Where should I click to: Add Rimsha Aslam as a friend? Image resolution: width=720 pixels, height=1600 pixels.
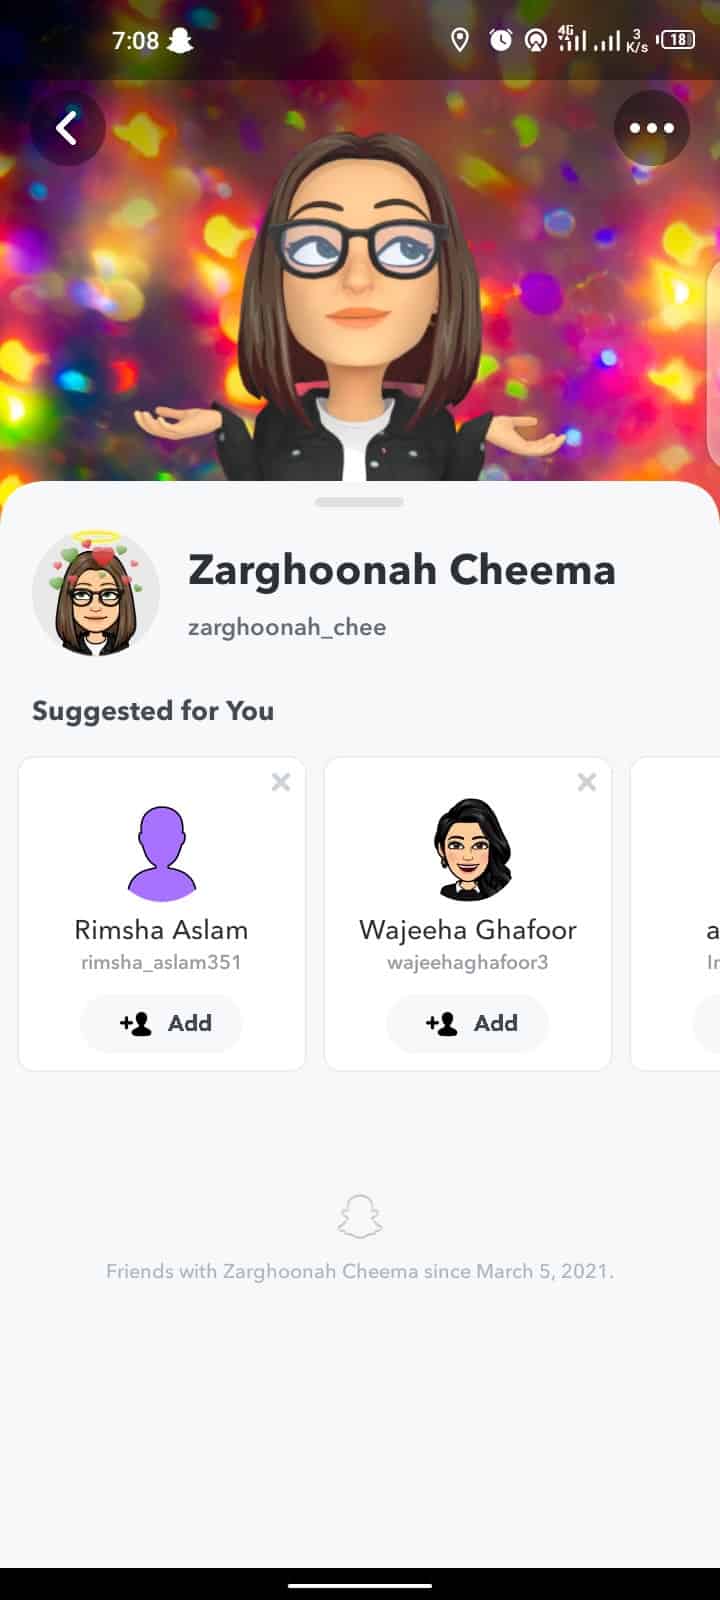pos(162,1023)
